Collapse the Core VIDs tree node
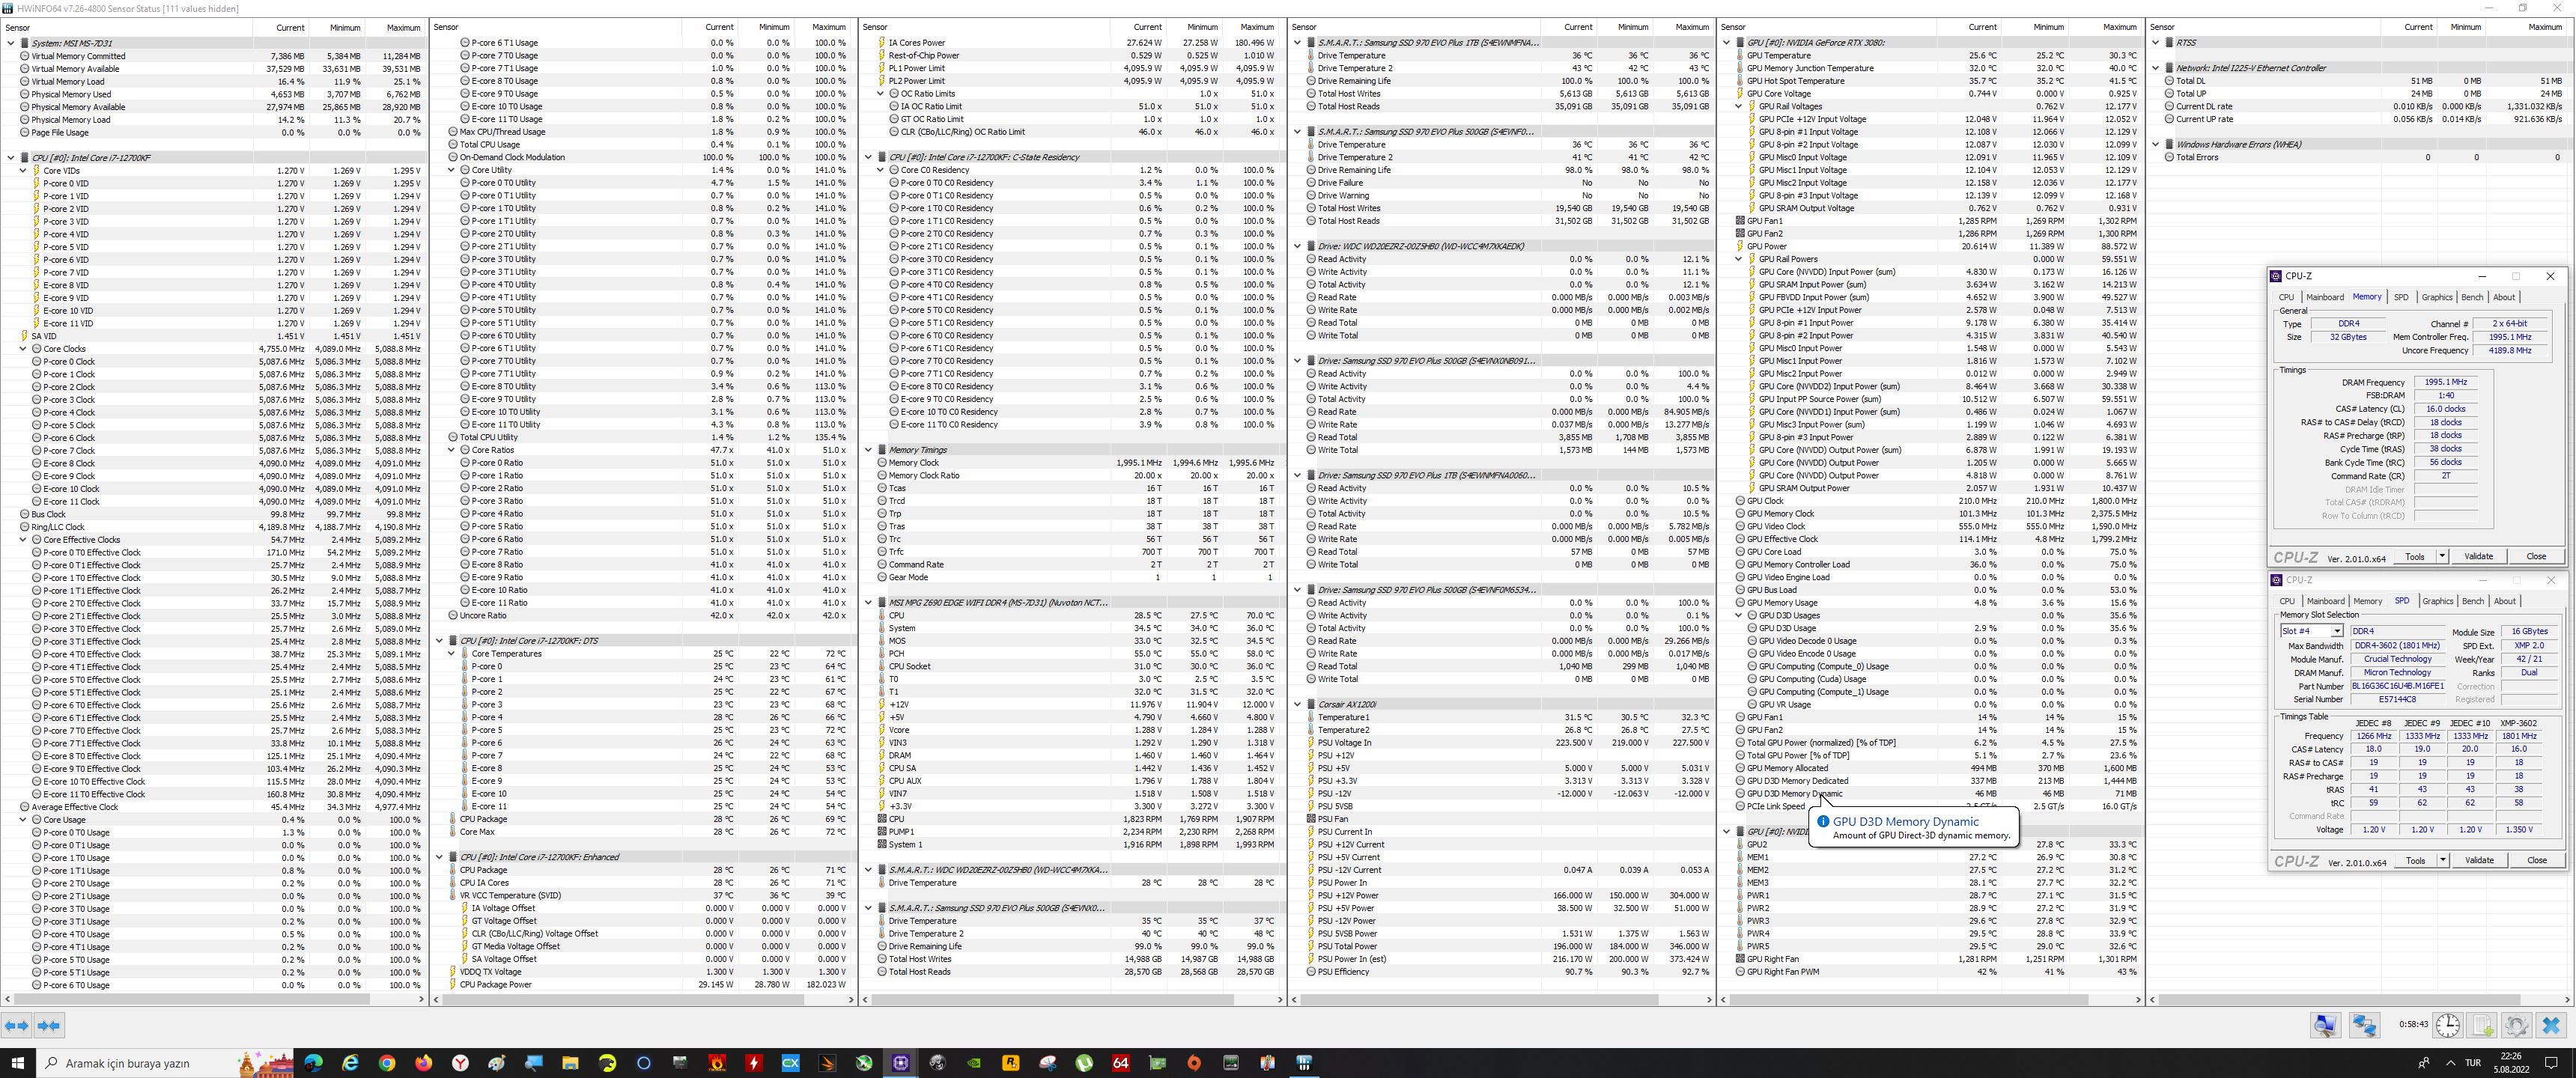The width and height of the screenshot is (2576, 1078). click(23, 170)
